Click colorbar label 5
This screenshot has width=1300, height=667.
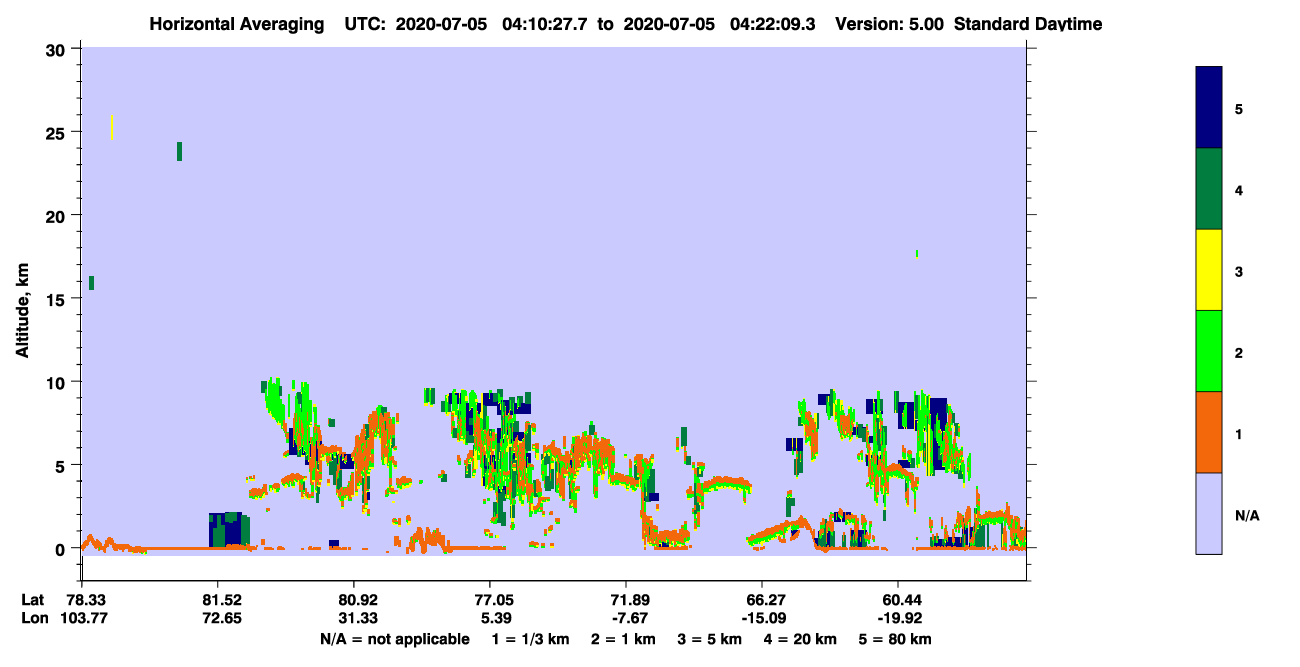[1239, 108]
